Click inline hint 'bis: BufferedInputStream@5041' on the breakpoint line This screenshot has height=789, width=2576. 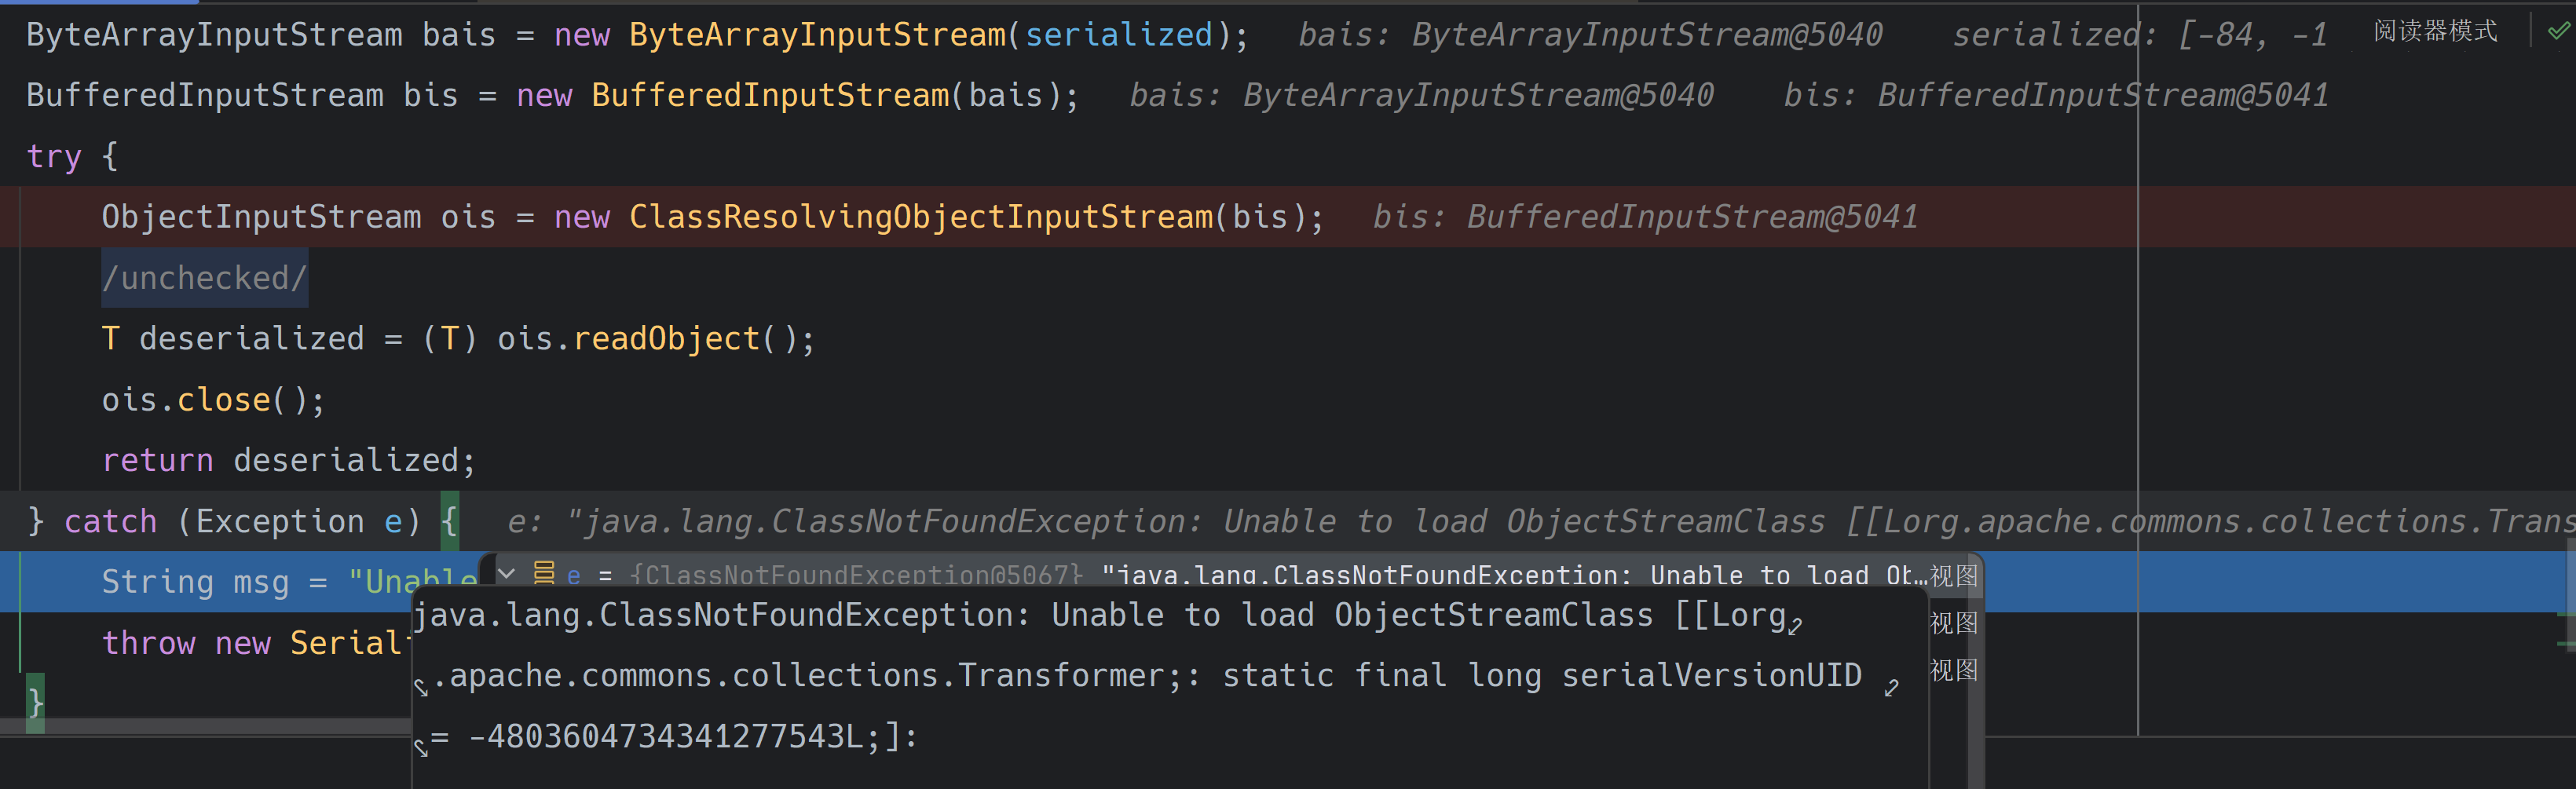click(x=1645, y=217)
